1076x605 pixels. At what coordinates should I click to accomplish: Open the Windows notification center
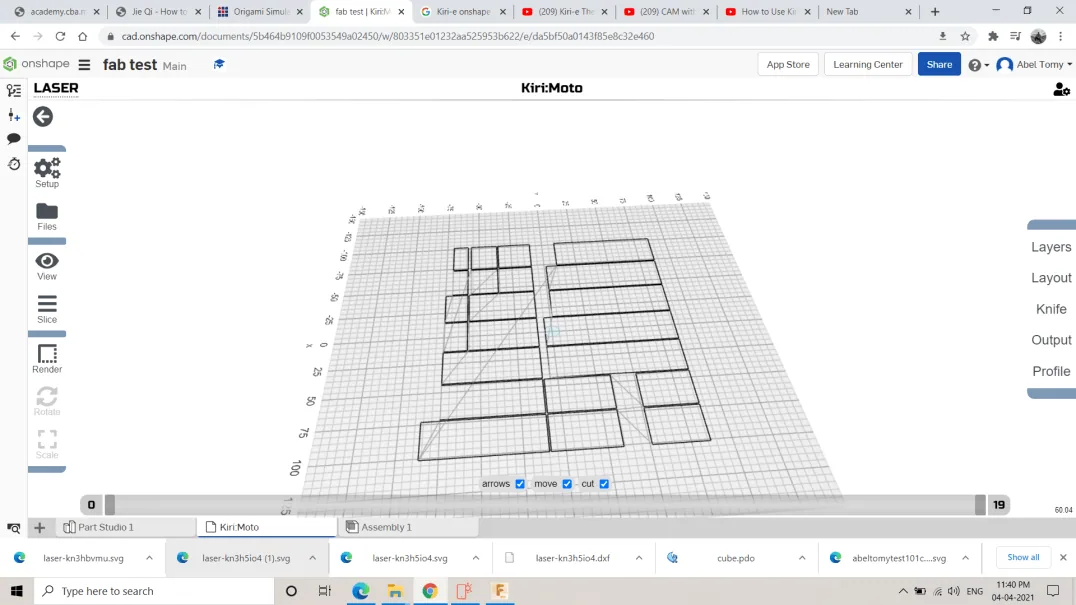1053,591
